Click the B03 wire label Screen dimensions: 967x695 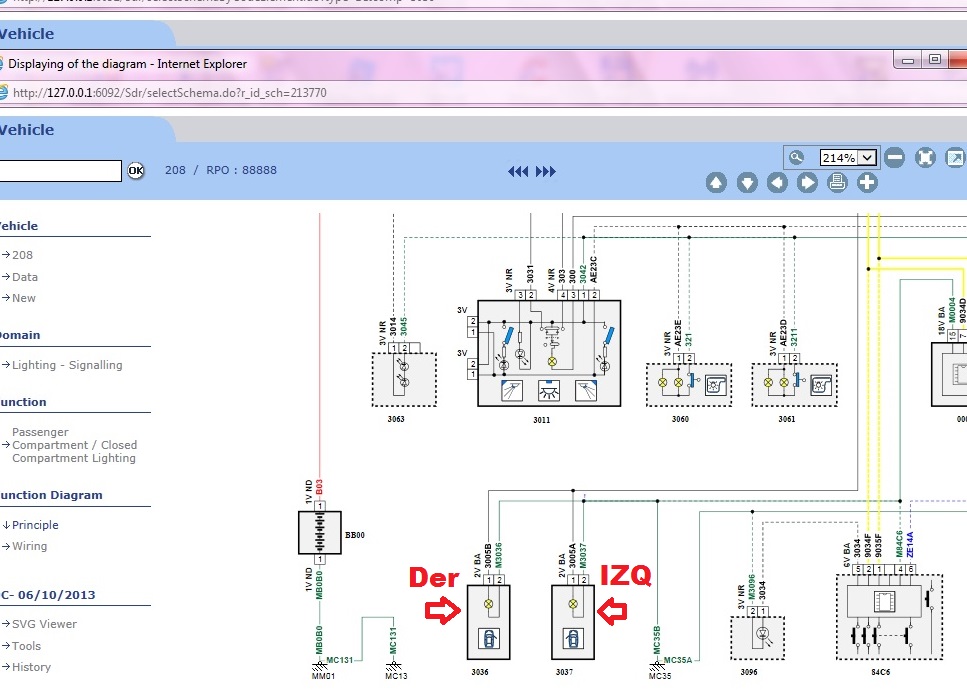[x=319, y=487]
